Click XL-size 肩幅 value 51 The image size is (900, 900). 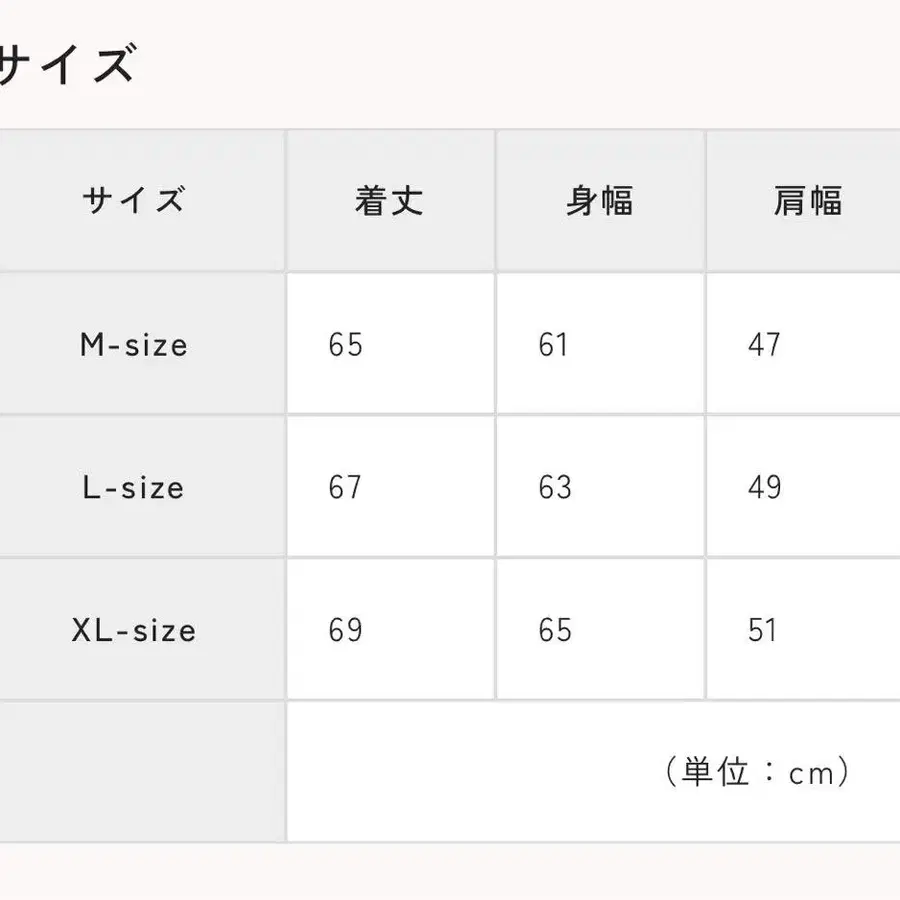(763, 632)
